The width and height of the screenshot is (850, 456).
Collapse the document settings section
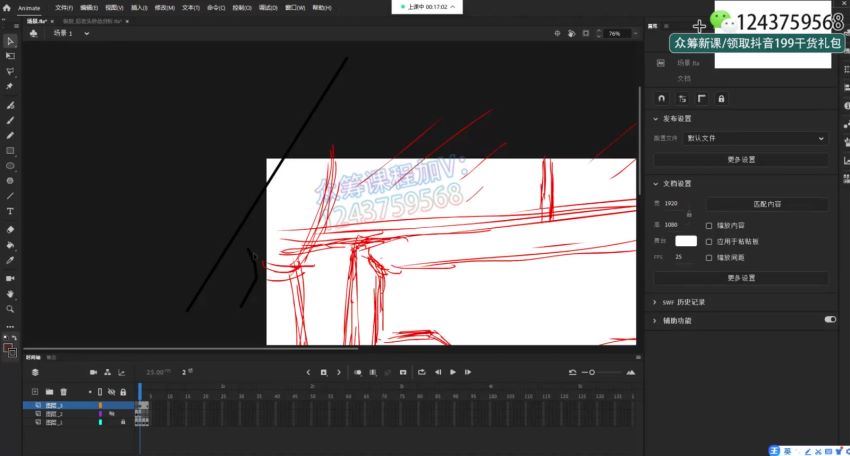[x=655, y=184]
